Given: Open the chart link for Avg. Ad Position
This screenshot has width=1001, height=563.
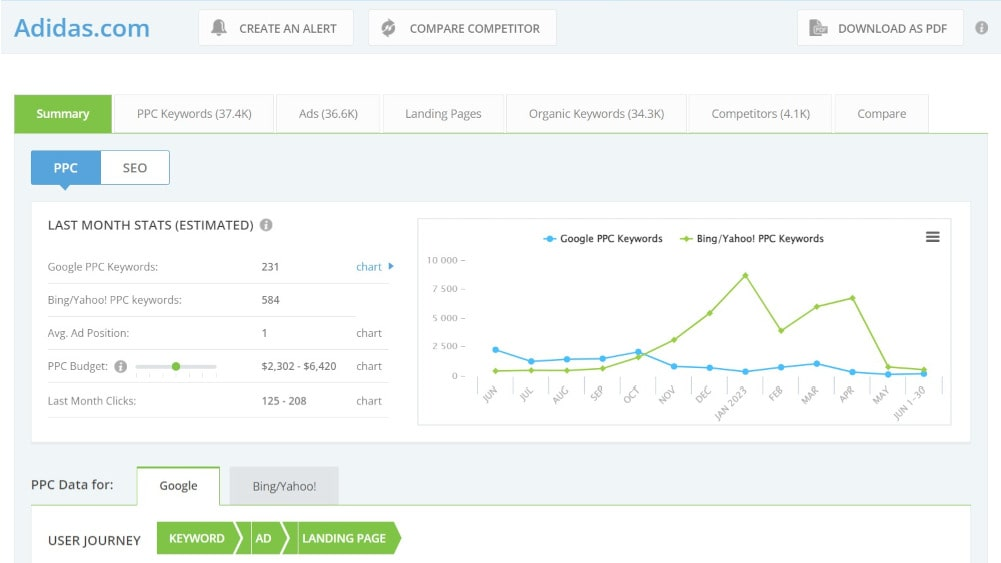Looking at the screenshot, I should tap(368, 333).
